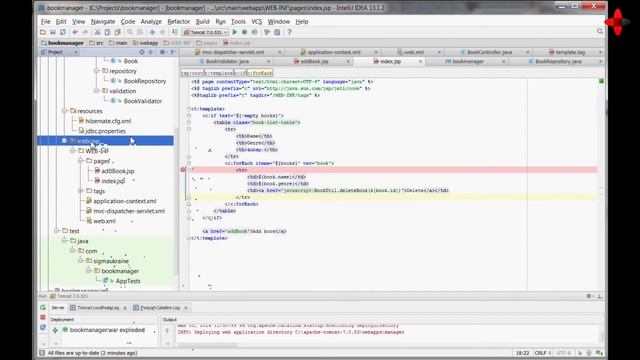Click the Synchronize toolbar icon
This screenshot has width=640, height=360.
pyautogui.click(x=62, y=32)
